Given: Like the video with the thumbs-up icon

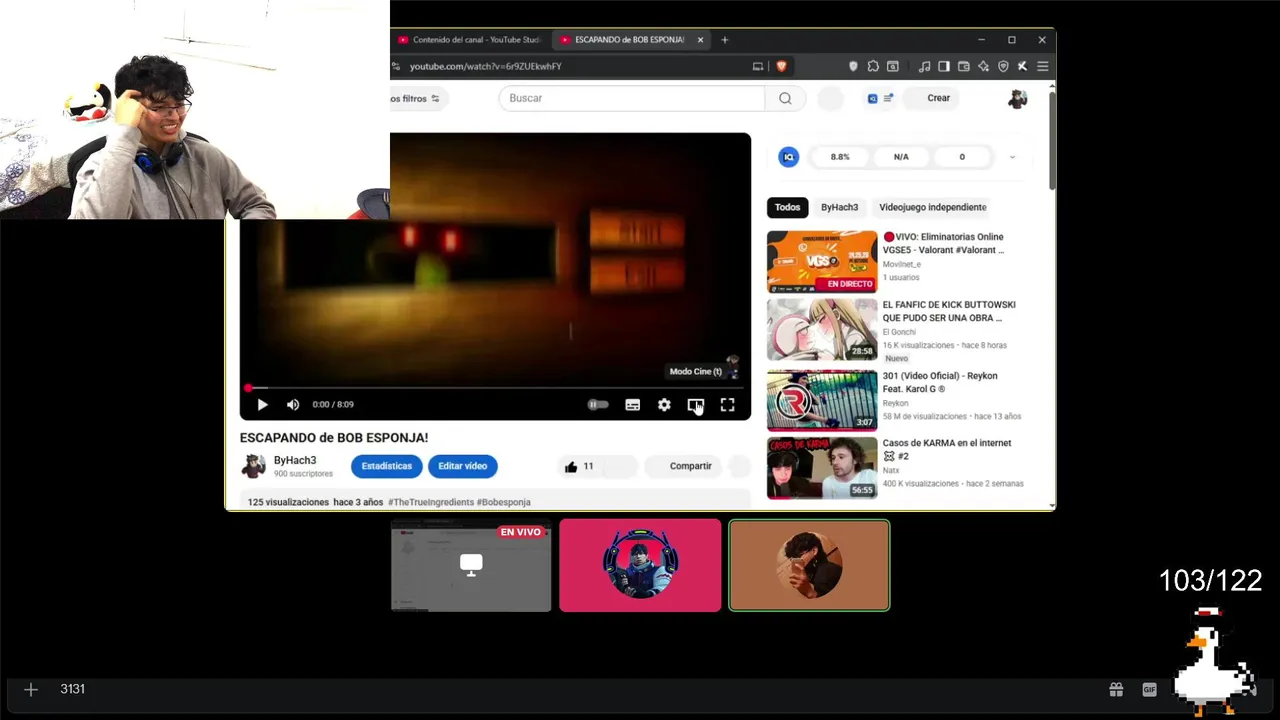Looking at the screenshot, I should click(571, 467).
